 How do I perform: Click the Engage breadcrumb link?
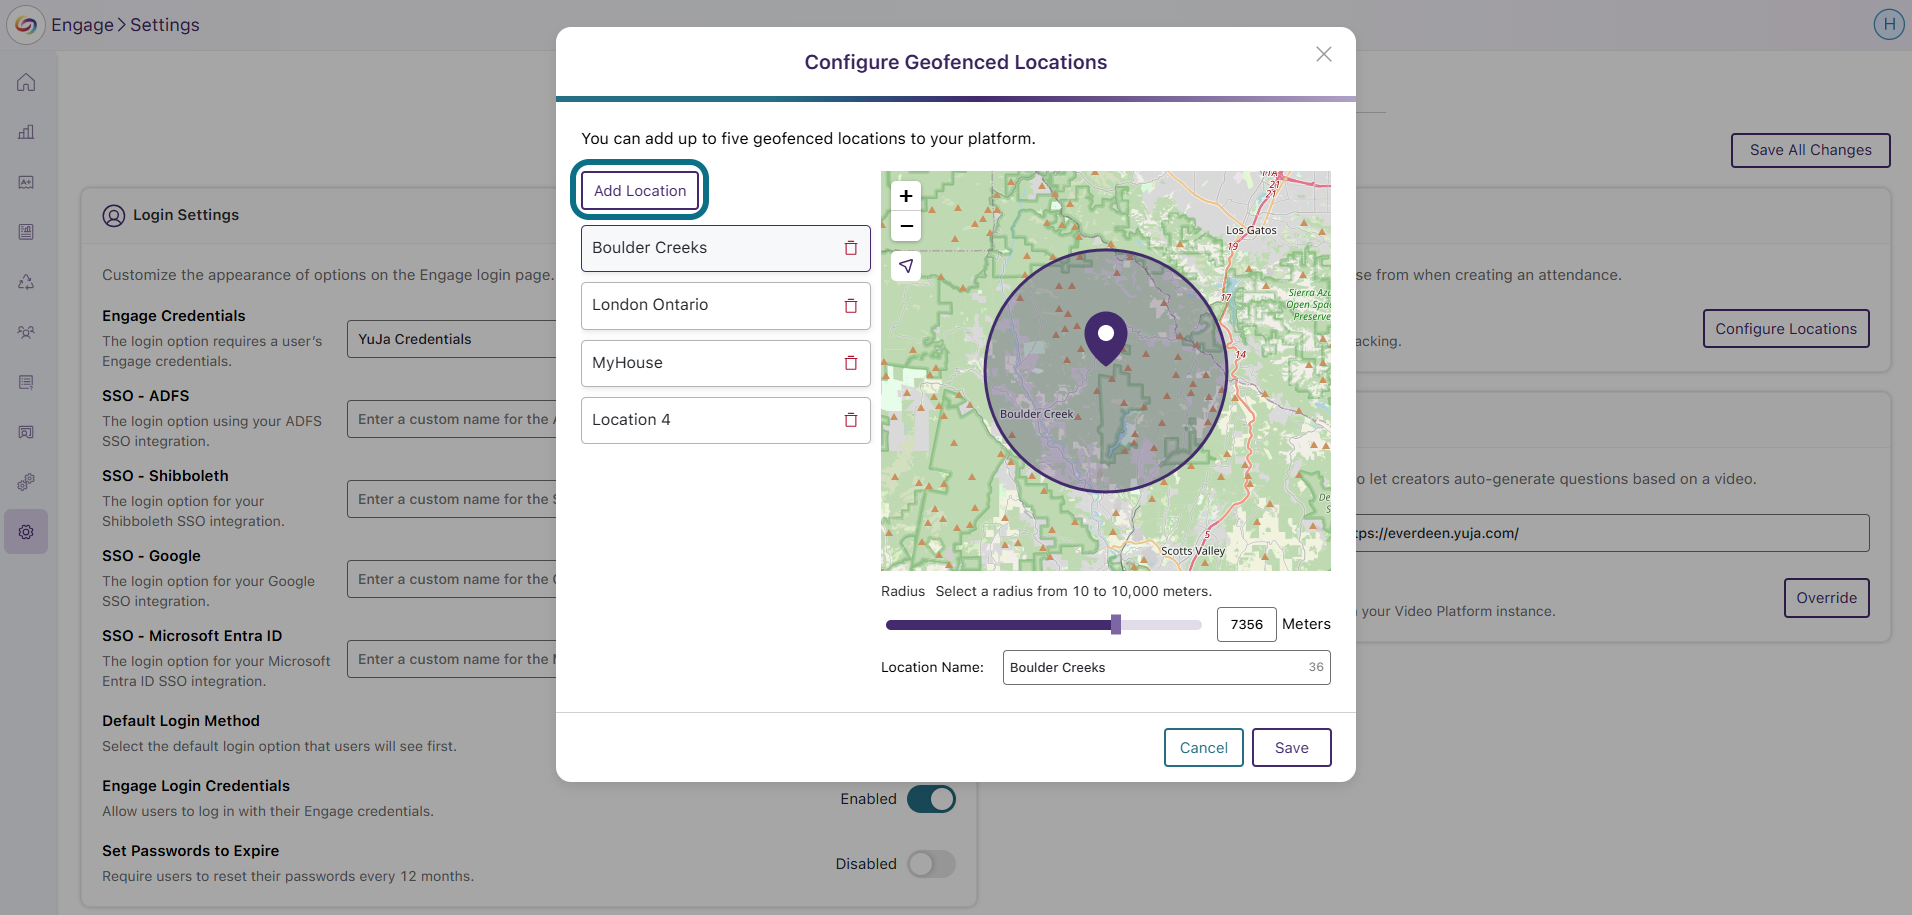point(83,24)
